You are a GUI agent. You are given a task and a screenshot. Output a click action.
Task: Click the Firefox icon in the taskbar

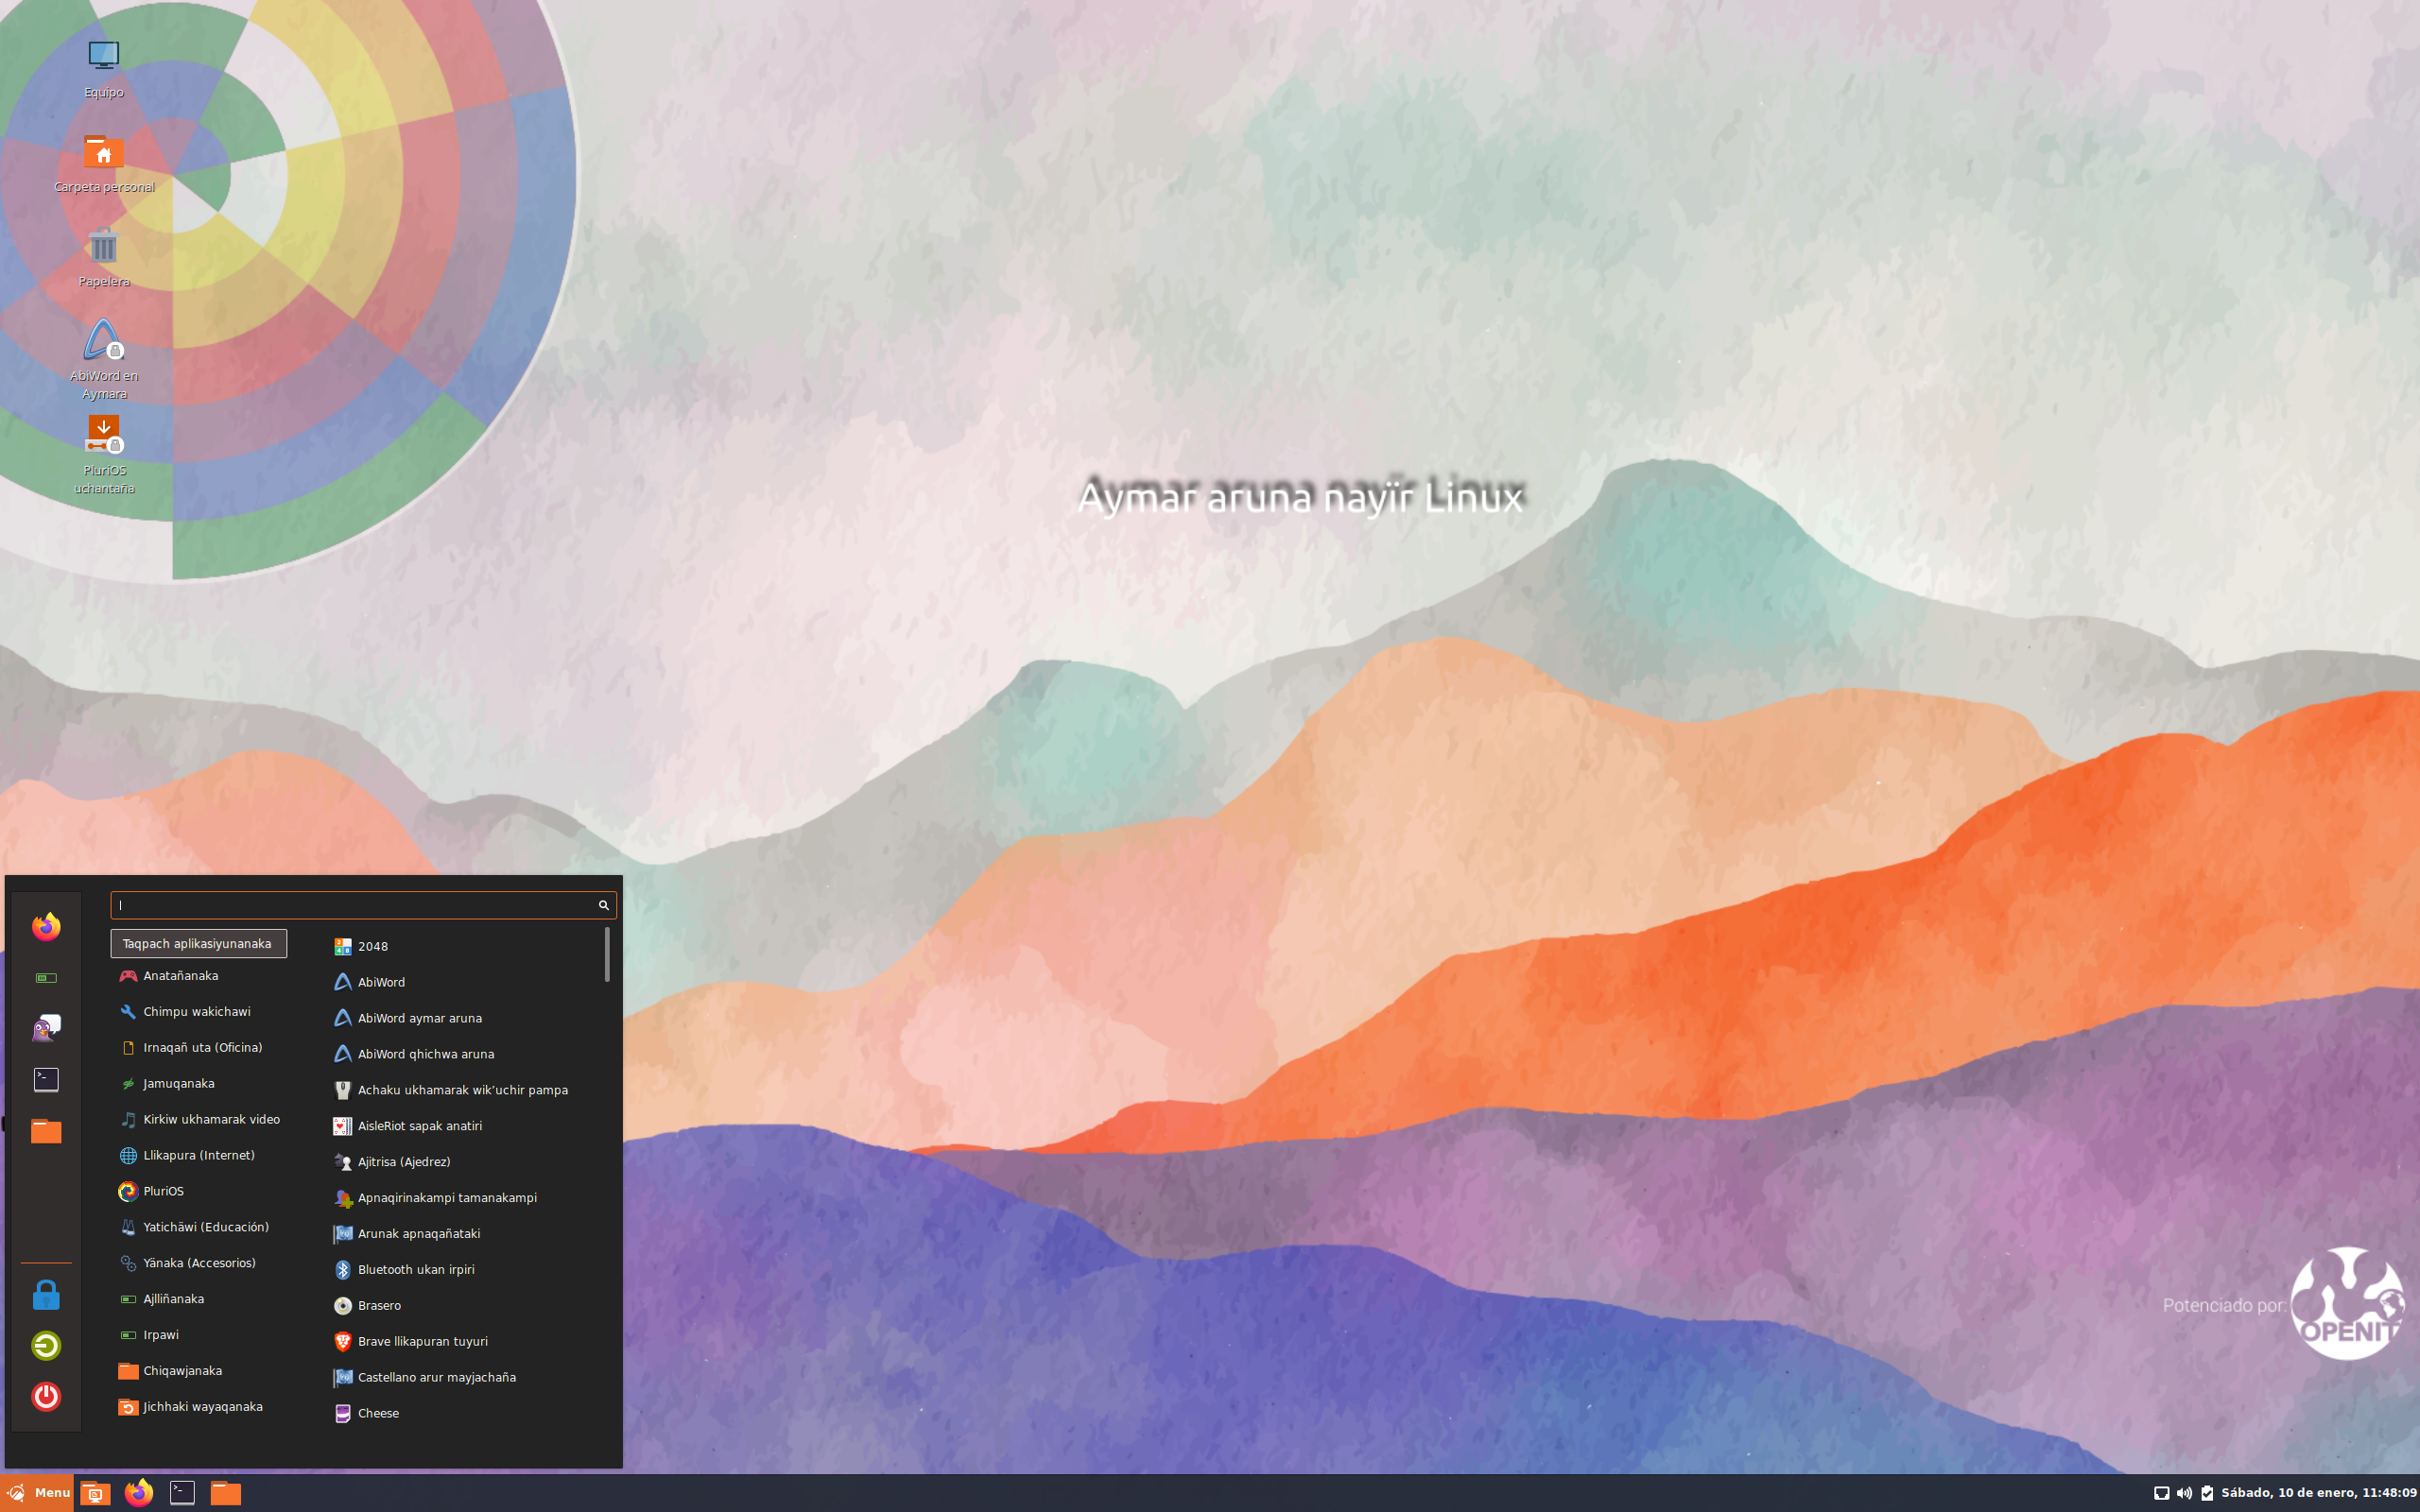tap(139, 1493)
